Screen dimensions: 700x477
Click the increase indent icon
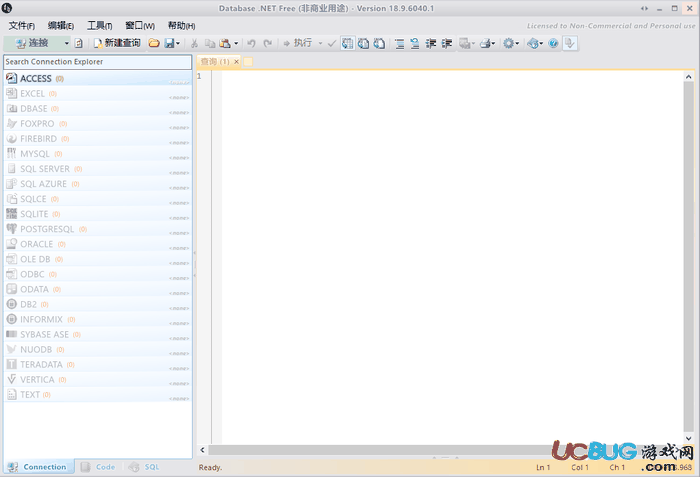446,43
